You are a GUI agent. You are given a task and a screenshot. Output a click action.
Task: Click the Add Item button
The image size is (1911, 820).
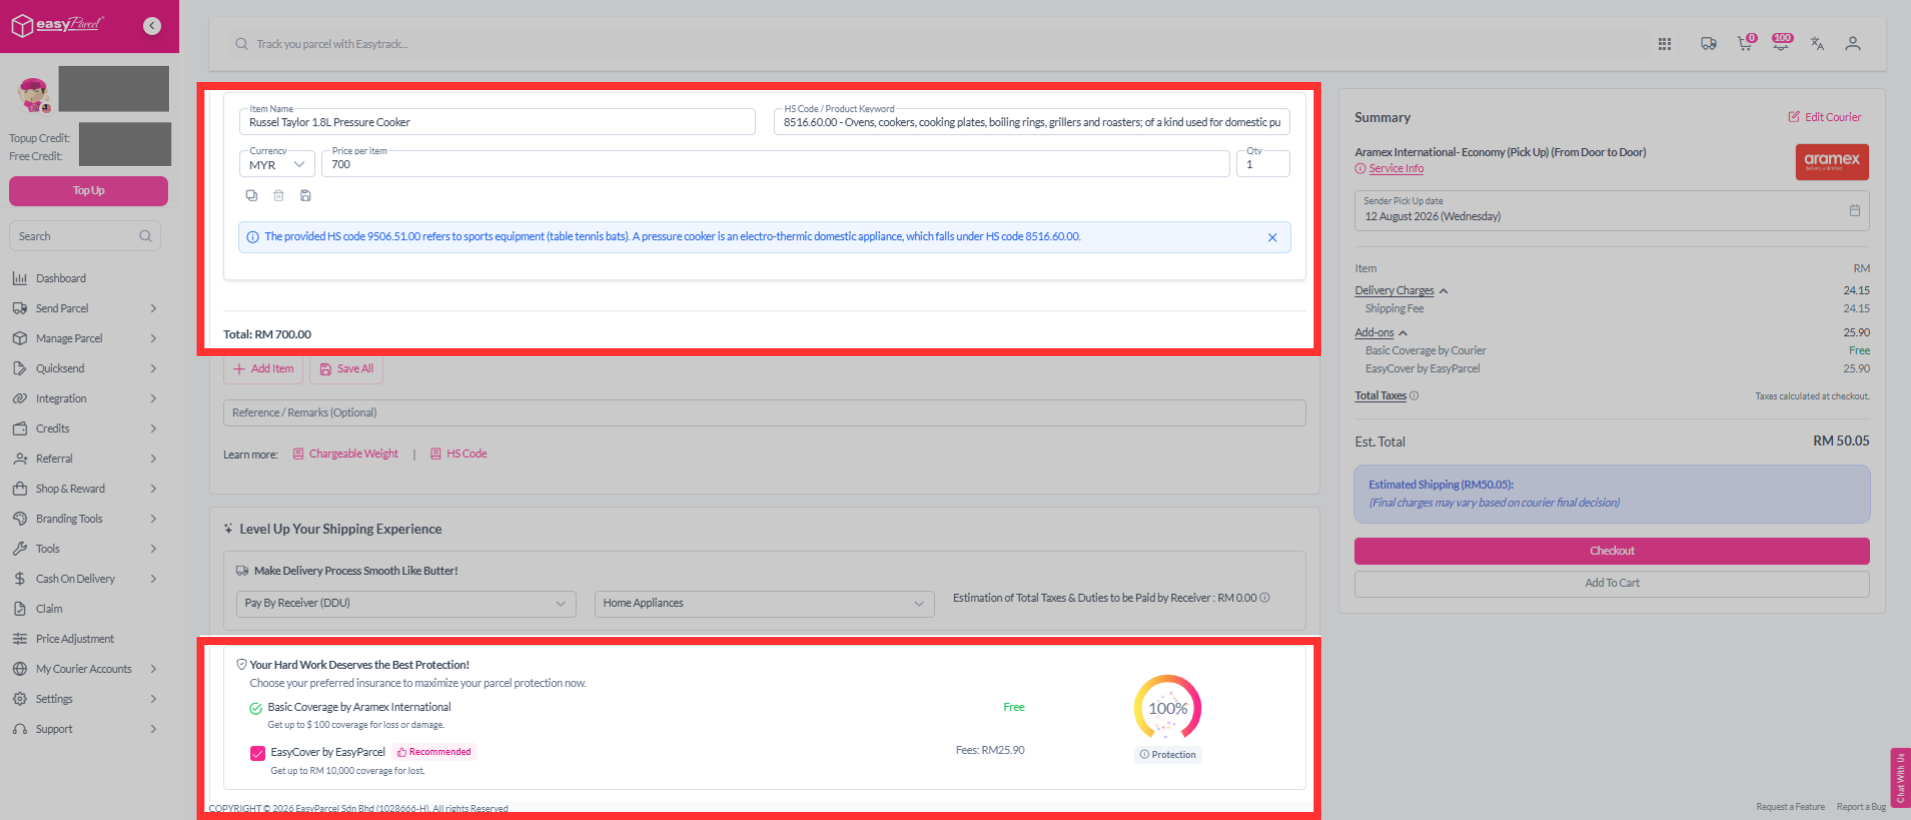coord(263,369)
